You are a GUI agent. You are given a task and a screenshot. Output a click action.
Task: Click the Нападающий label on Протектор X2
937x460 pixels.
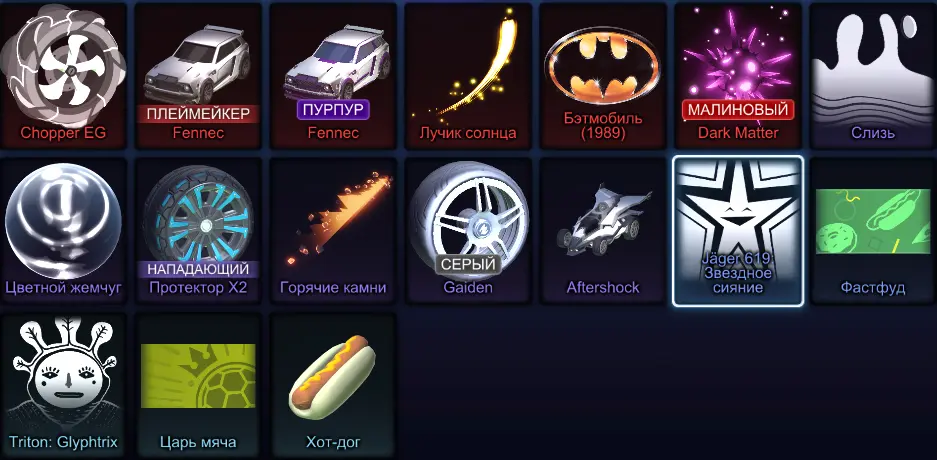(198, 269)
